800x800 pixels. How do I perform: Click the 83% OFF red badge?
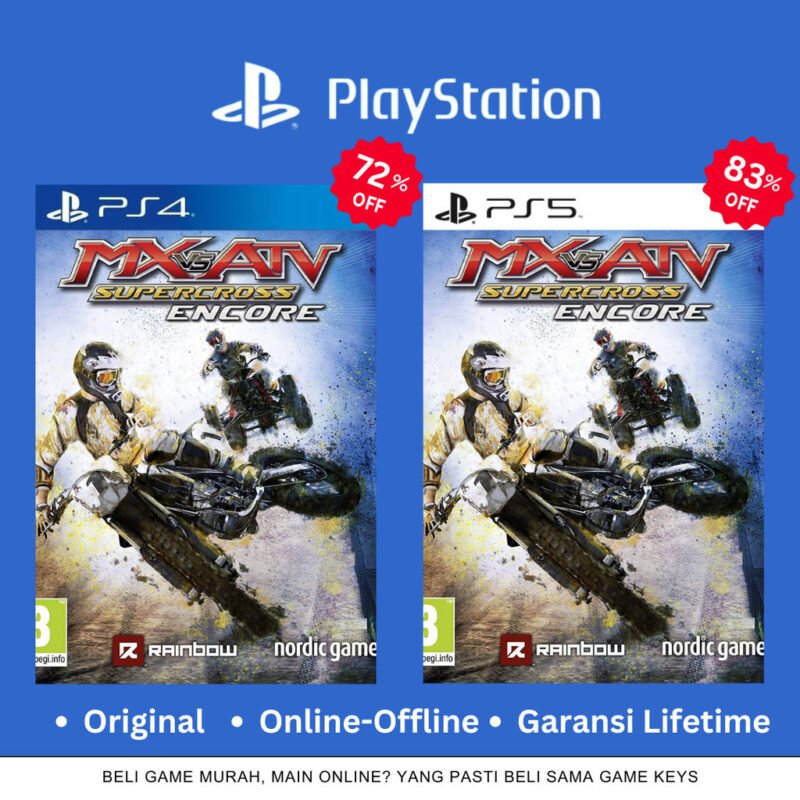point(748,183)
